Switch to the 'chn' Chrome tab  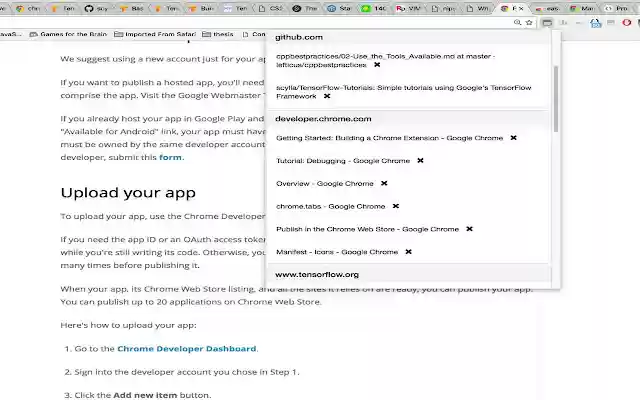[28, 8]
